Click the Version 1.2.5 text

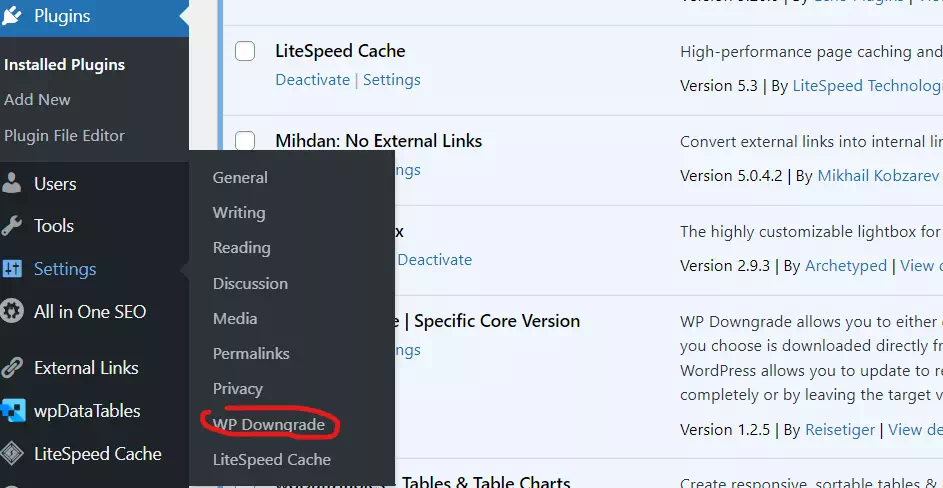coord(725,430)
